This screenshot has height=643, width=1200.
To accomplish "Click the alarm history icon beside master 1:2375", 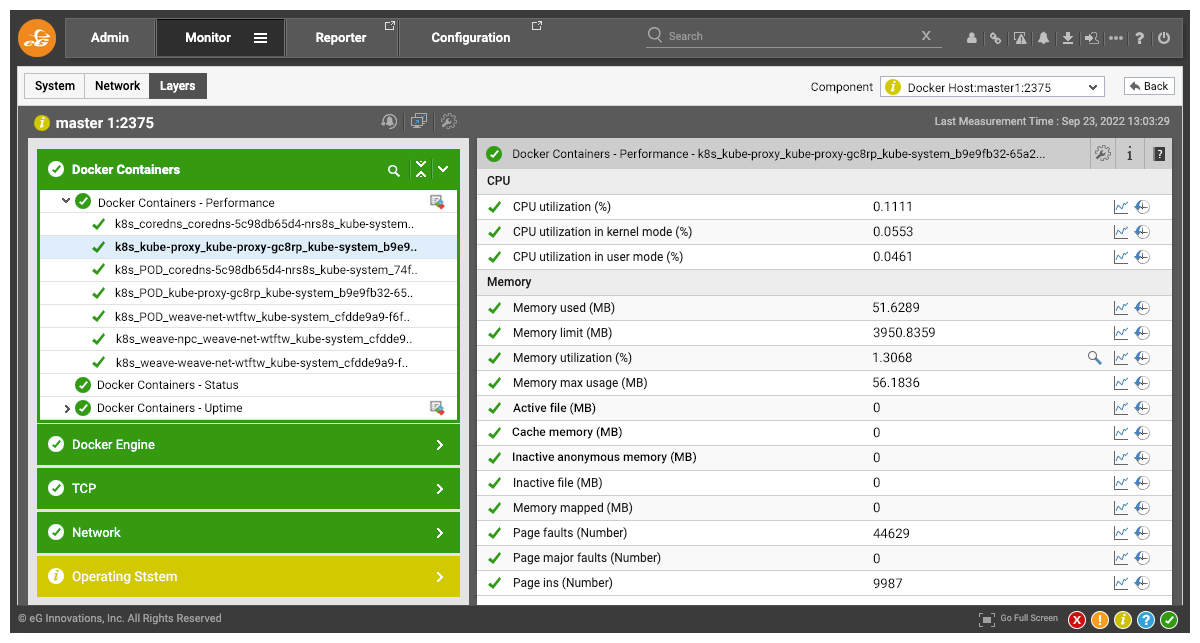I will (x=389, y=122).
